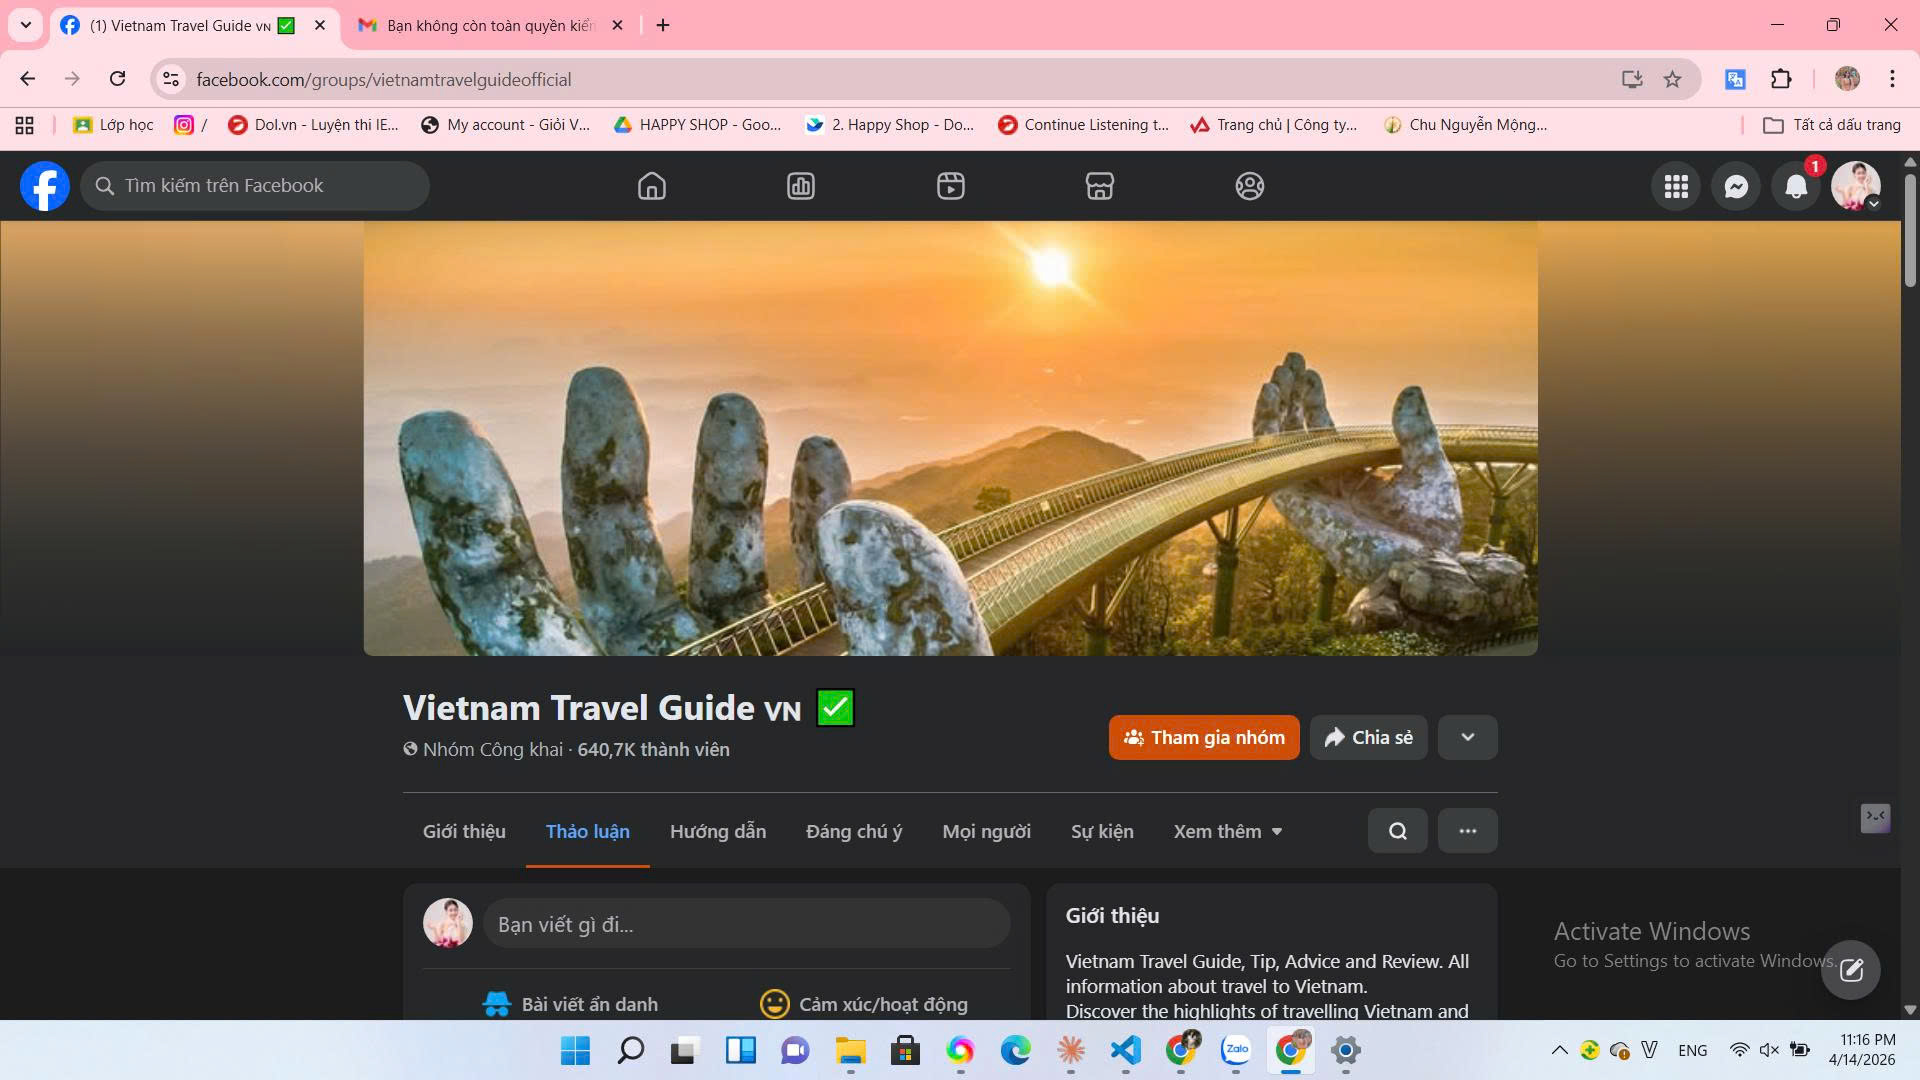Click the floating panel icon above Activate Windows
Viewport: 1920px width, 1080px height.
1875,818
